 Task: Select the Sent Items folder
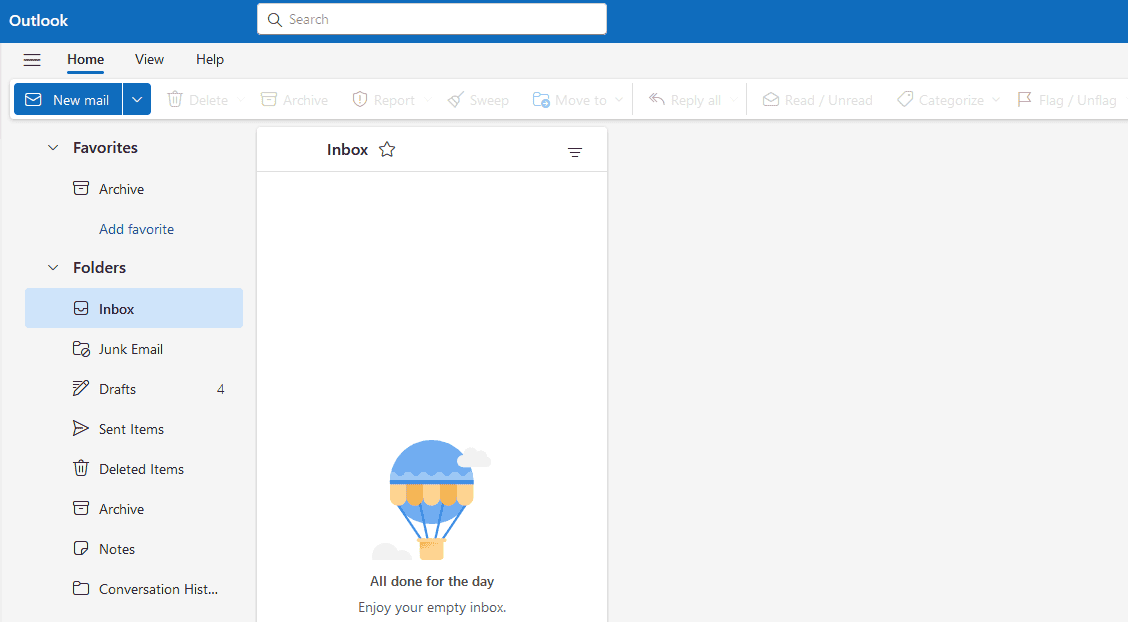130,428
